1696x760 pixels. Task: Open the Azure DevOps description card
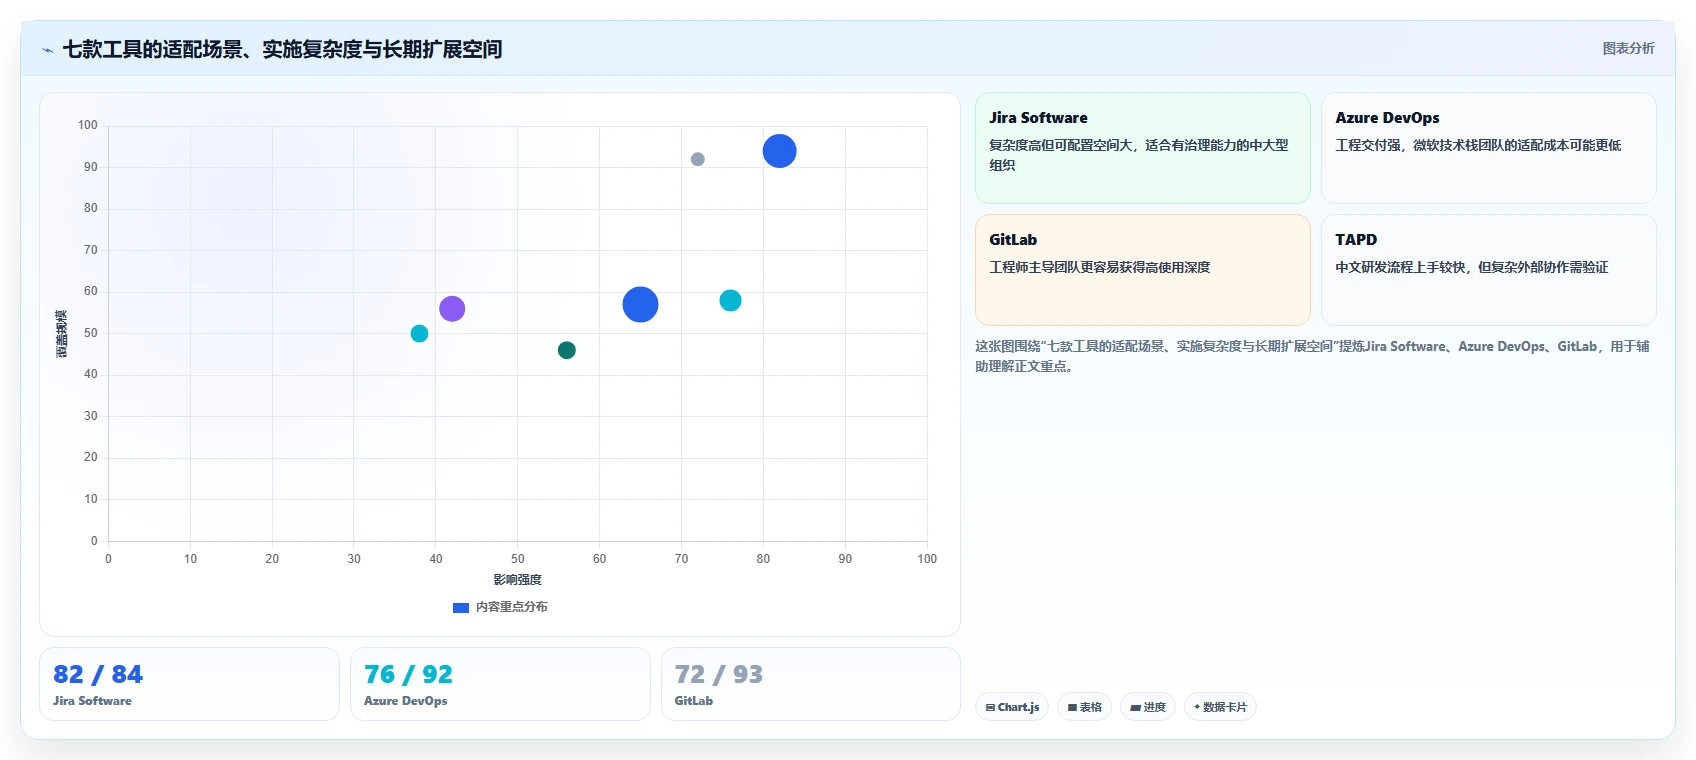(x=1488, y=148)
